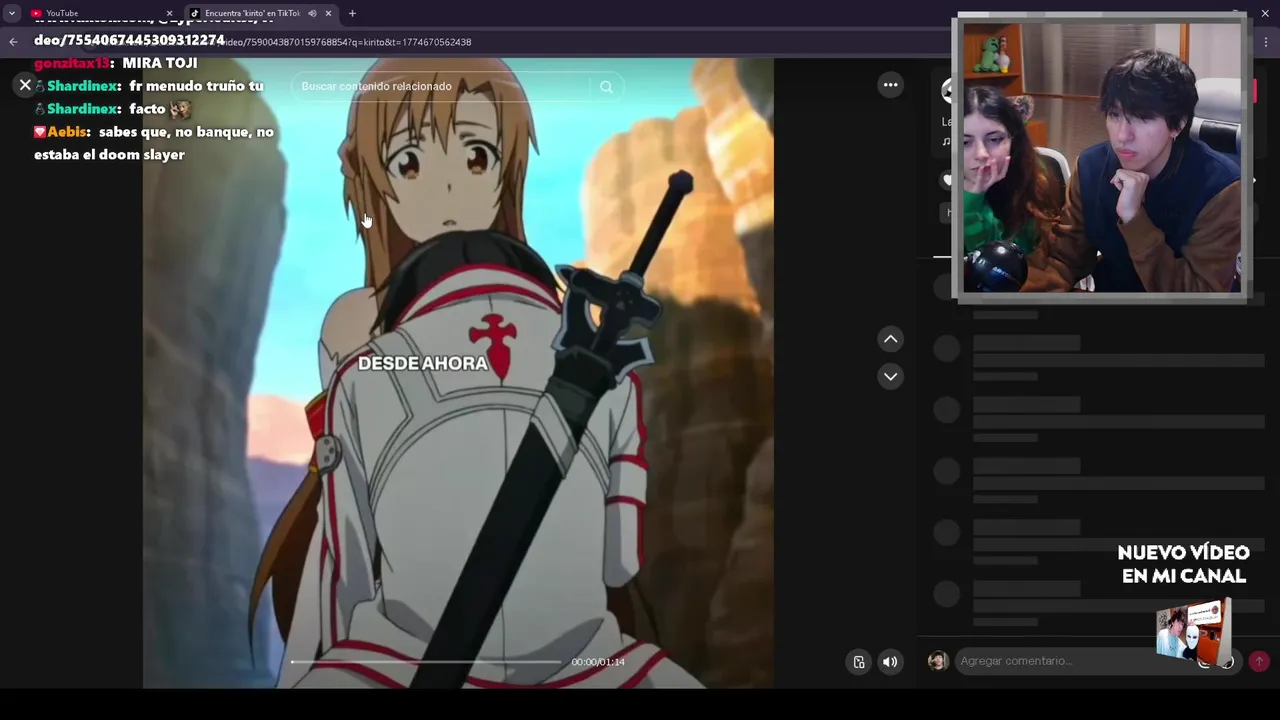Click the webcam overlay video
The height and width of the screenshot is (720, 1280).
1102,158
